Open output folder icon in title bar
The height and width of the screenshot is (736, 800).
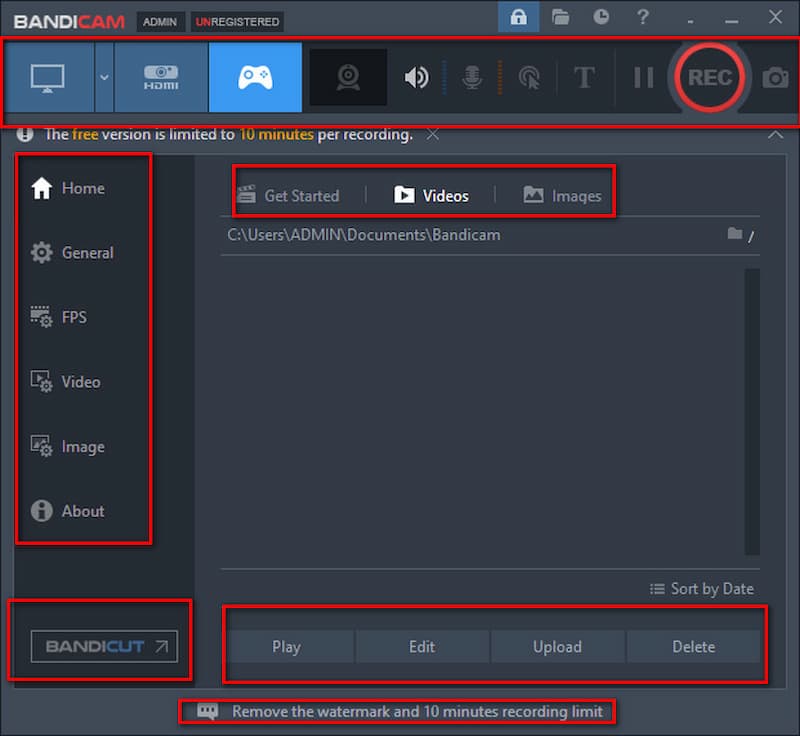click(560, 17)
